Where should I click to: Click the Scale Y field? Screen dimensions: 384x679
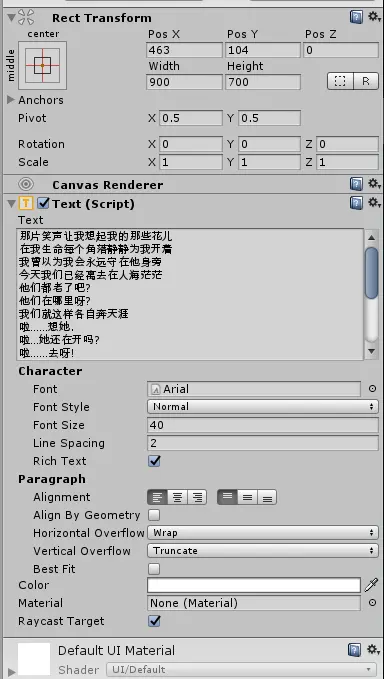click(269, 162)
